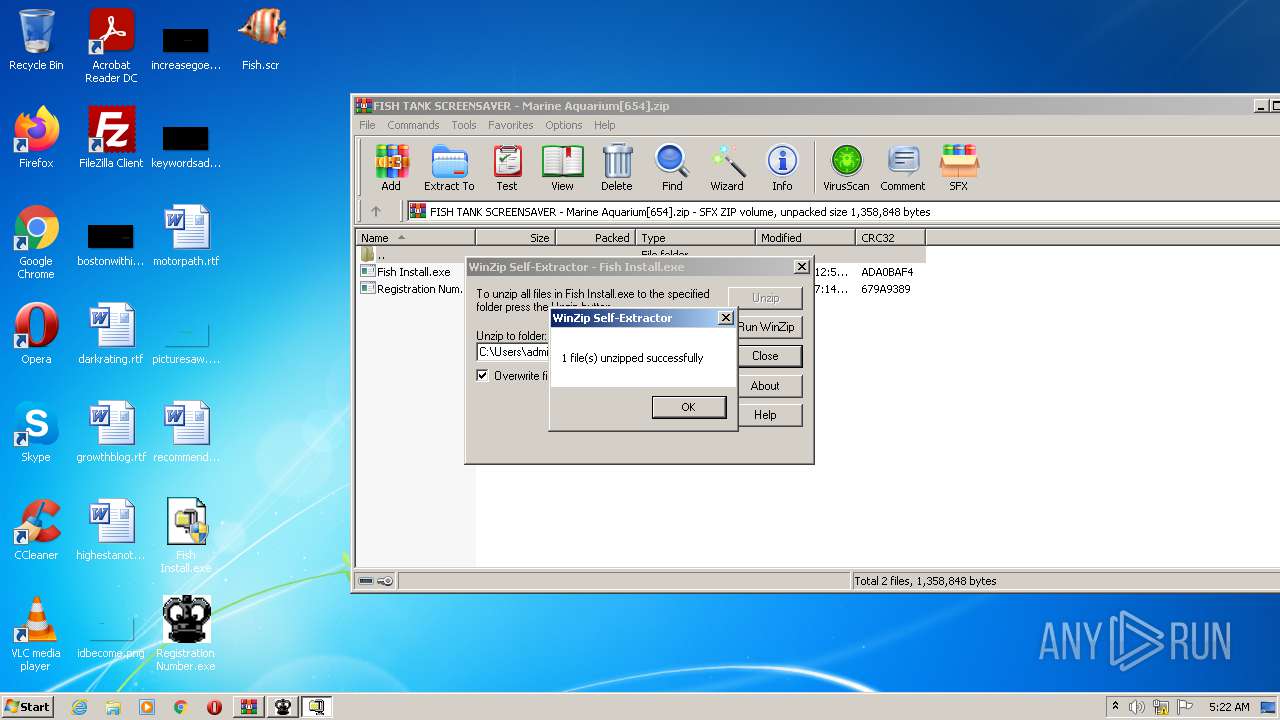
Task: Click the volume speaker tray icon
Action: click(1137, 707)
